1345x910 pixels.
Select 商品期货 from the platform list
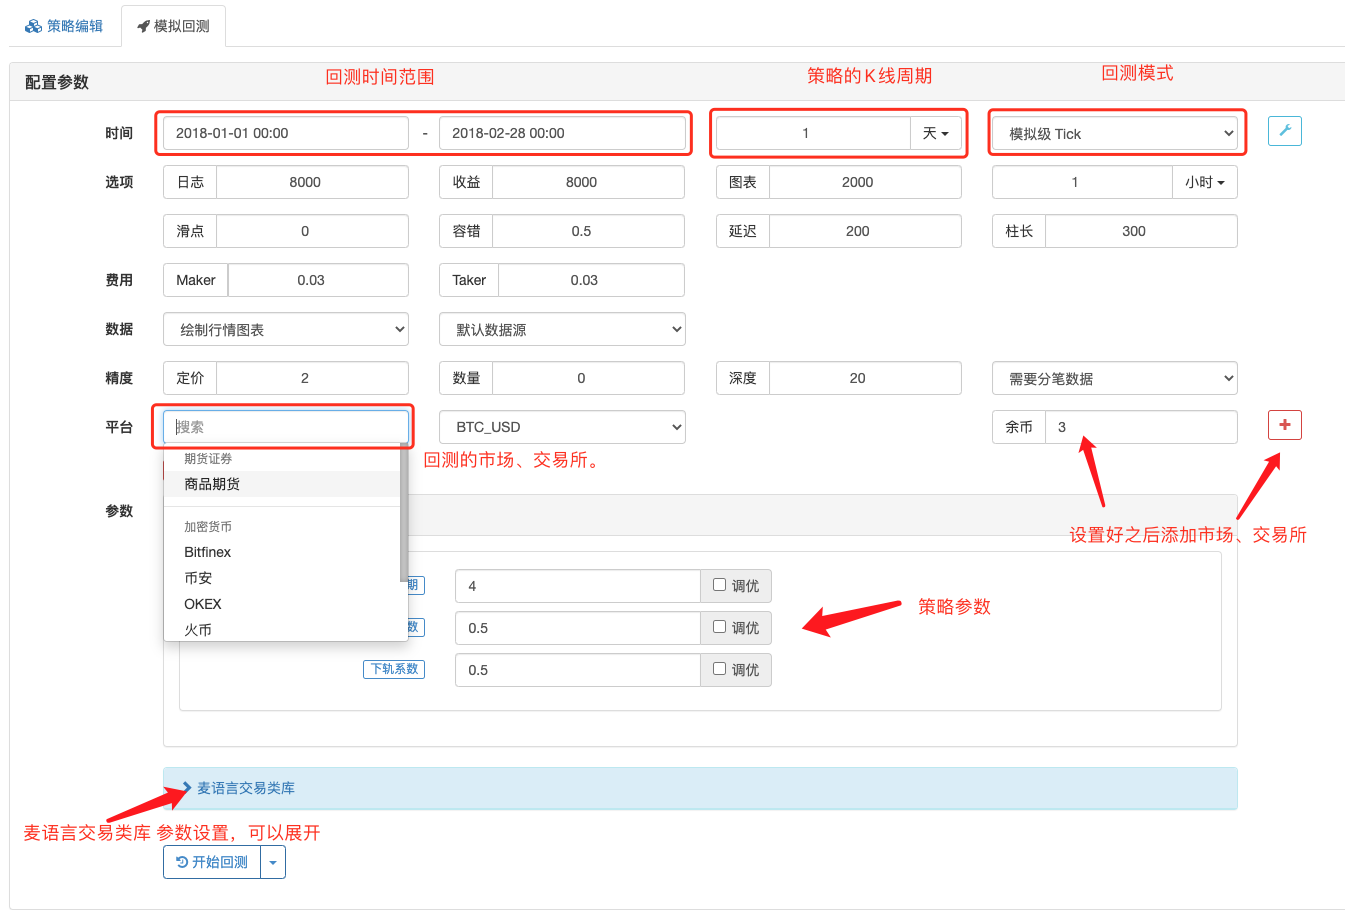point(212,484)
